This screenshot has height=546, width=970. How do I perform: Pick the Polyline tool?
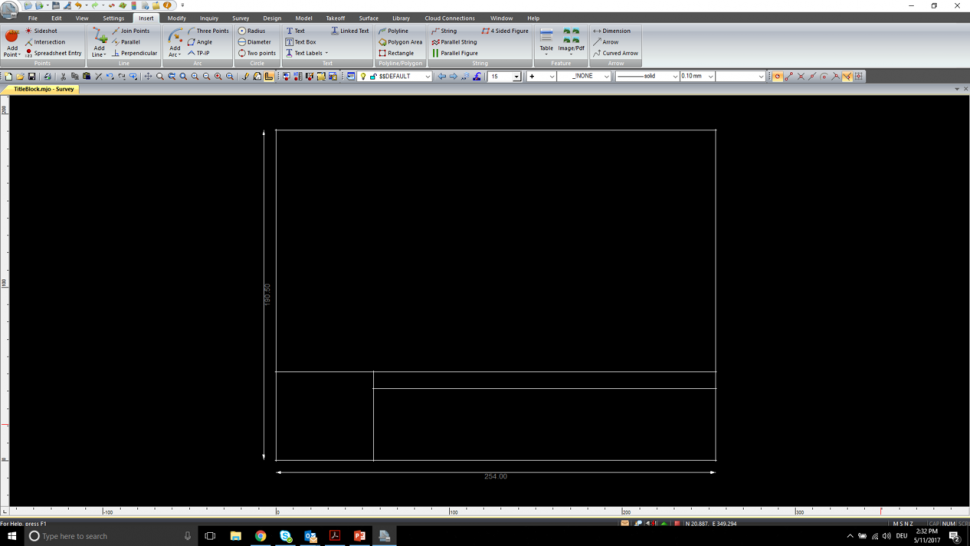coord(397,31)
